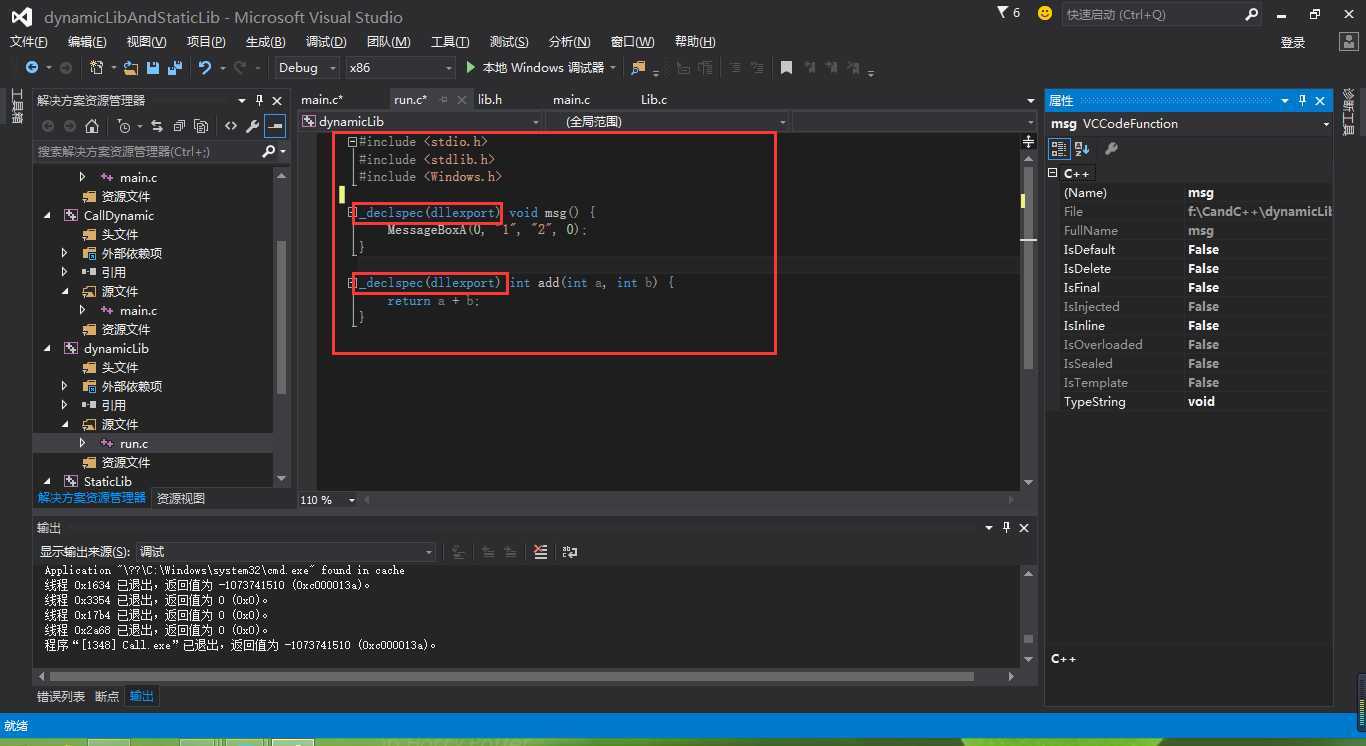Switch to the 断点 breakpoints tab
The width and height of the screenshot is (1366, 746).
point(107,696)
